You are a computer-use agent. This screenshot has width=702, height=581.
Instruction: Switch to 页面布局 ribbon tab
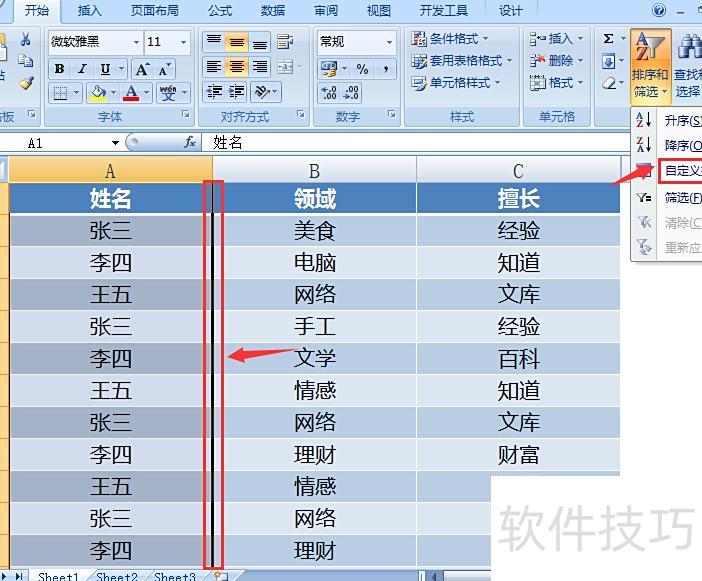(x=155, y=10)
